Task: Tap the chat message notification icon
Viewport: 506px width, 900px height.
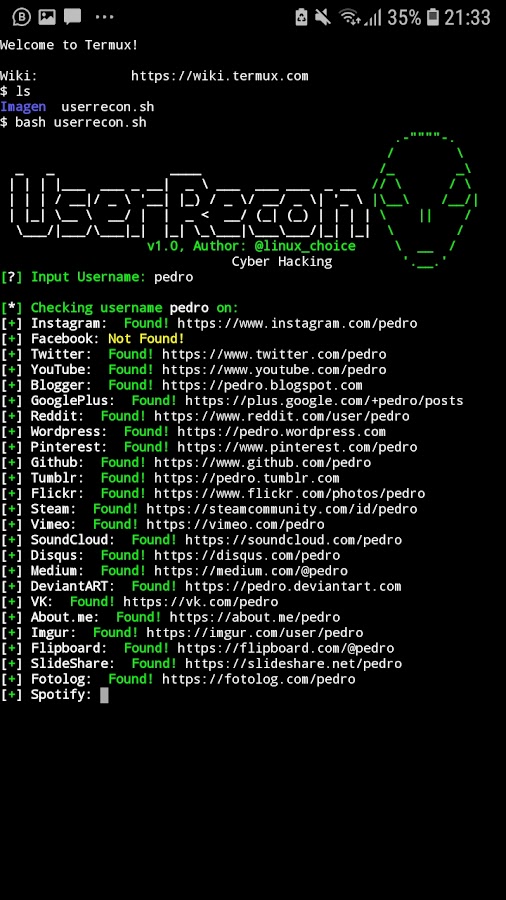Action: point(72,17)
